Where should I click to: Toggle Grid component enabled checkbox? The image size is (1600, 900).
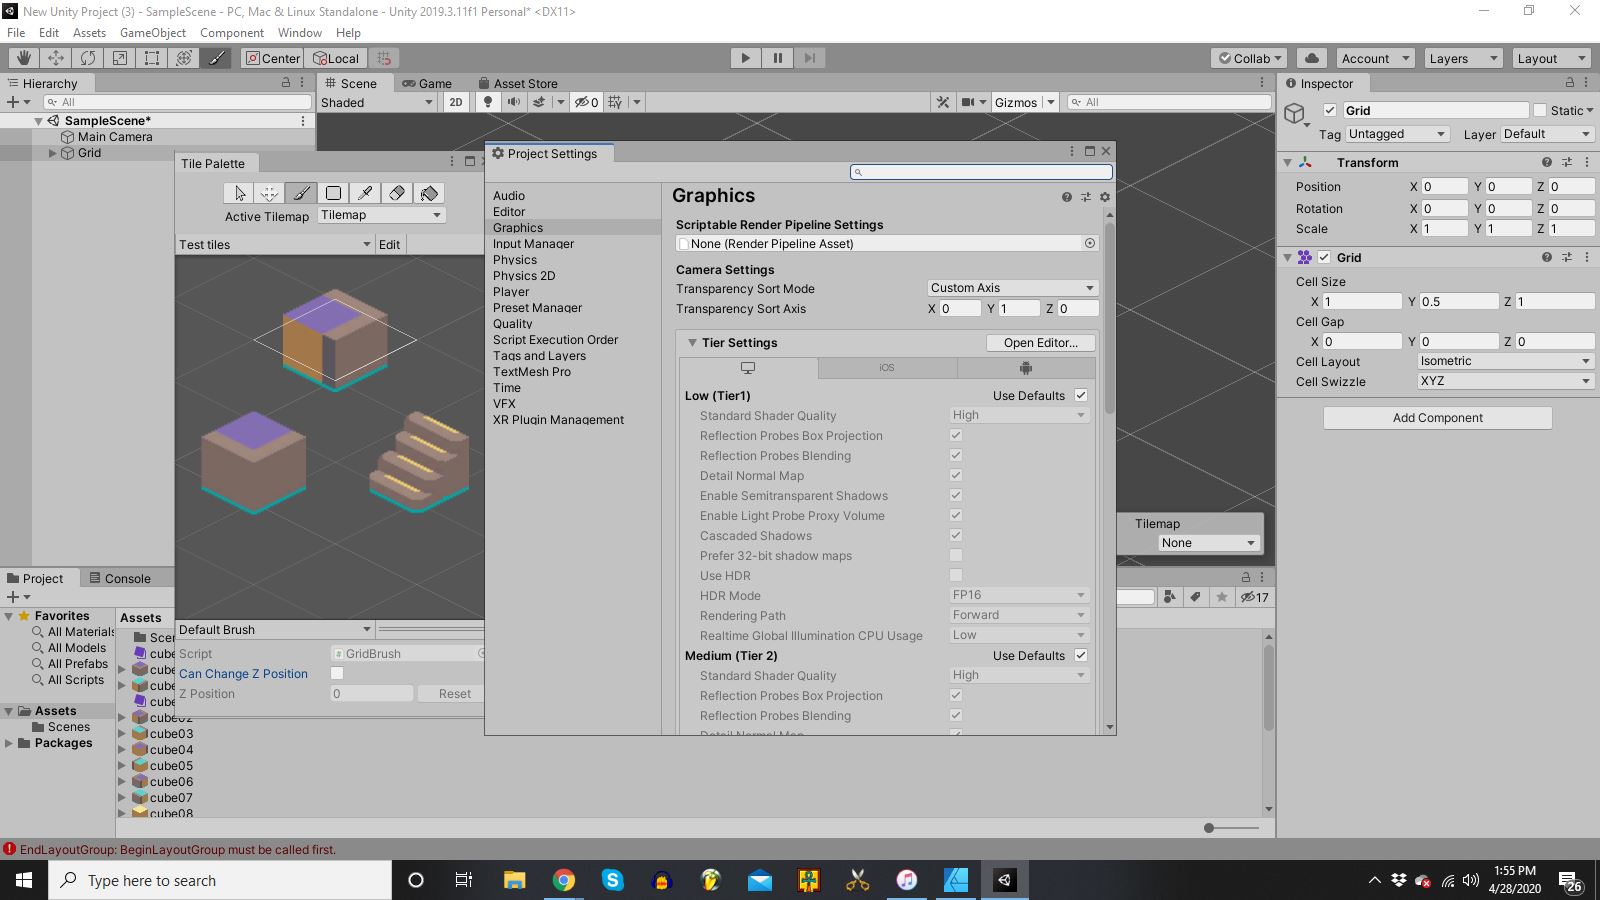[x=1324, y=257]
